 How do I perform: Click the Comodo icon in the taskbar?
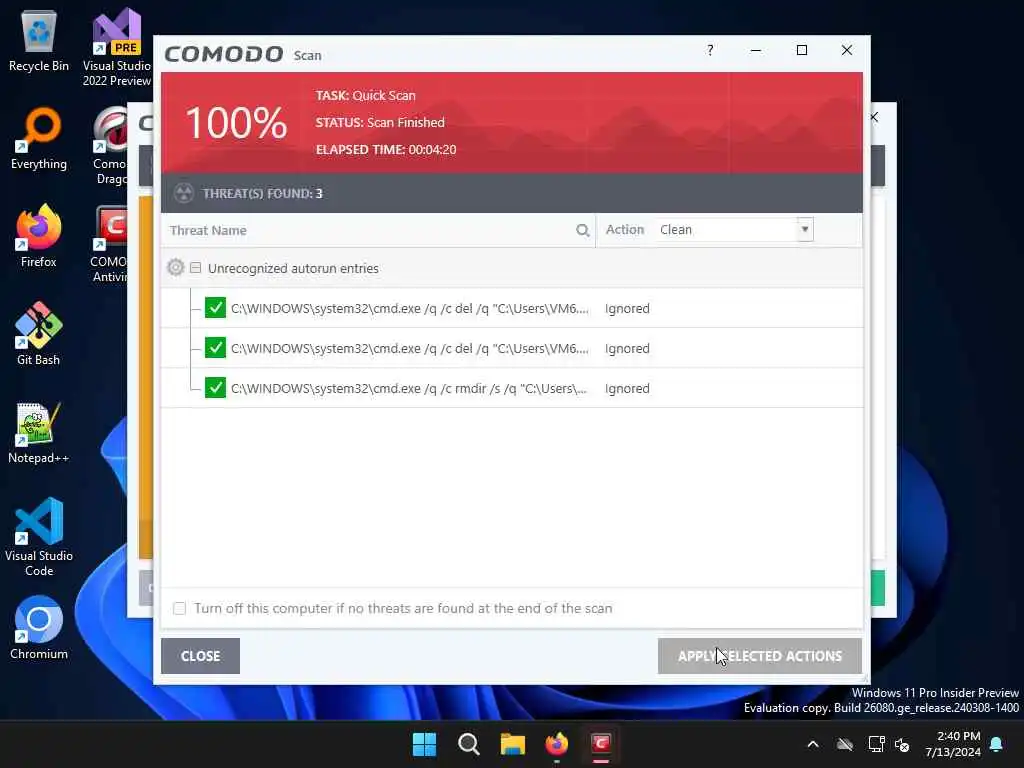(601, 744)
